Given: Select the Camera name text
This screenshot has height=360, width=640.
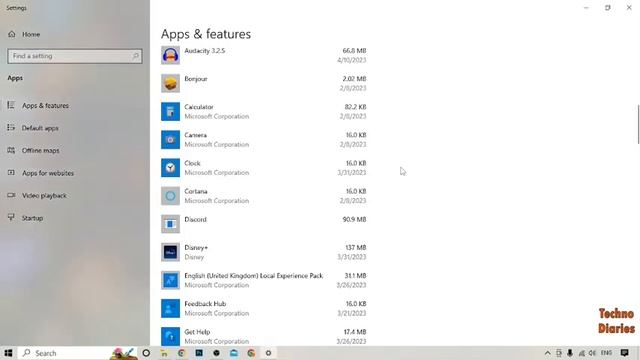Looking at the screenshot, I should pyautogui.click(x=196, y=135).
